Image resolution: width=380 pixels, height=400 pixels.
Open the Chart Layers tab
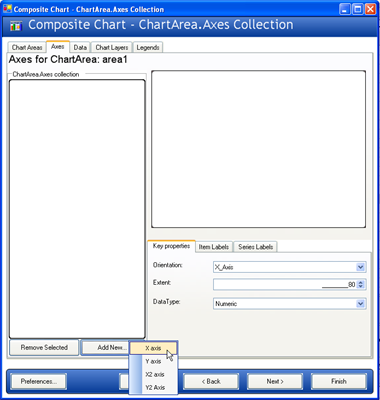[x=112, y=48]
